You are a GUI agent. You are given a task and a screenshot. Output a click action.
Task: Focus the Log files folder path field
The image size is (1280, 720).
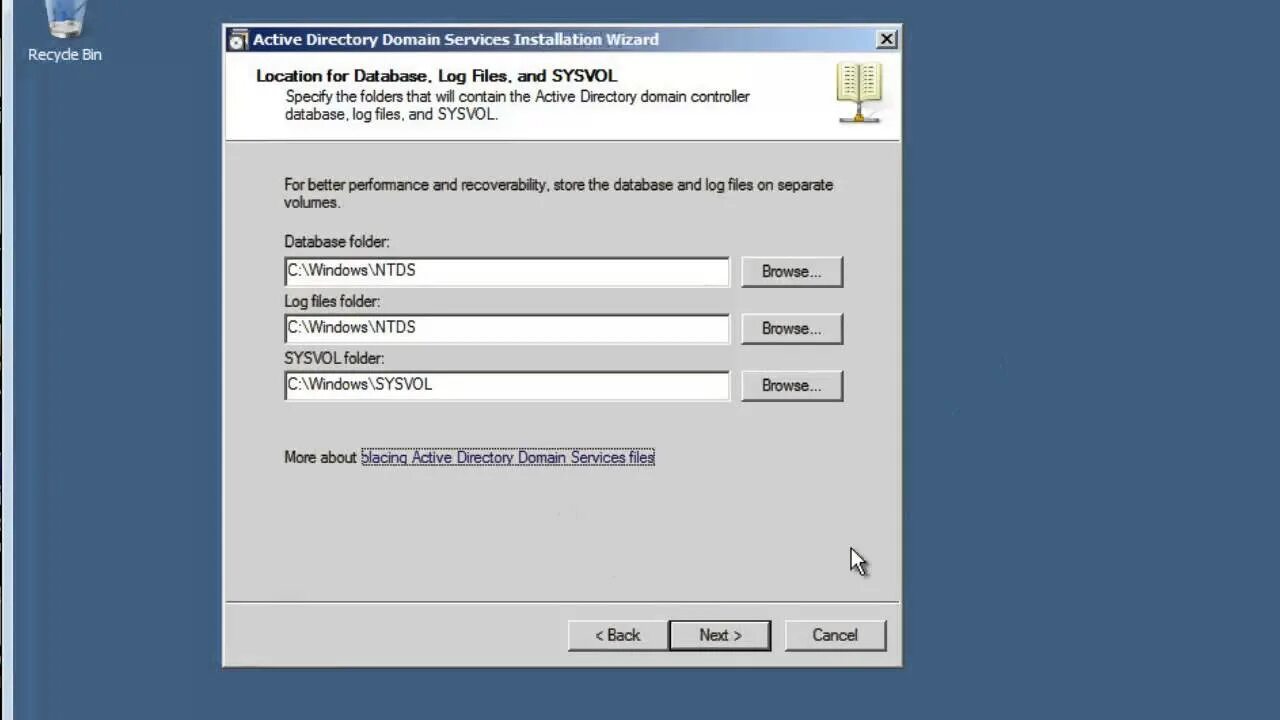(x=507, y=328)
